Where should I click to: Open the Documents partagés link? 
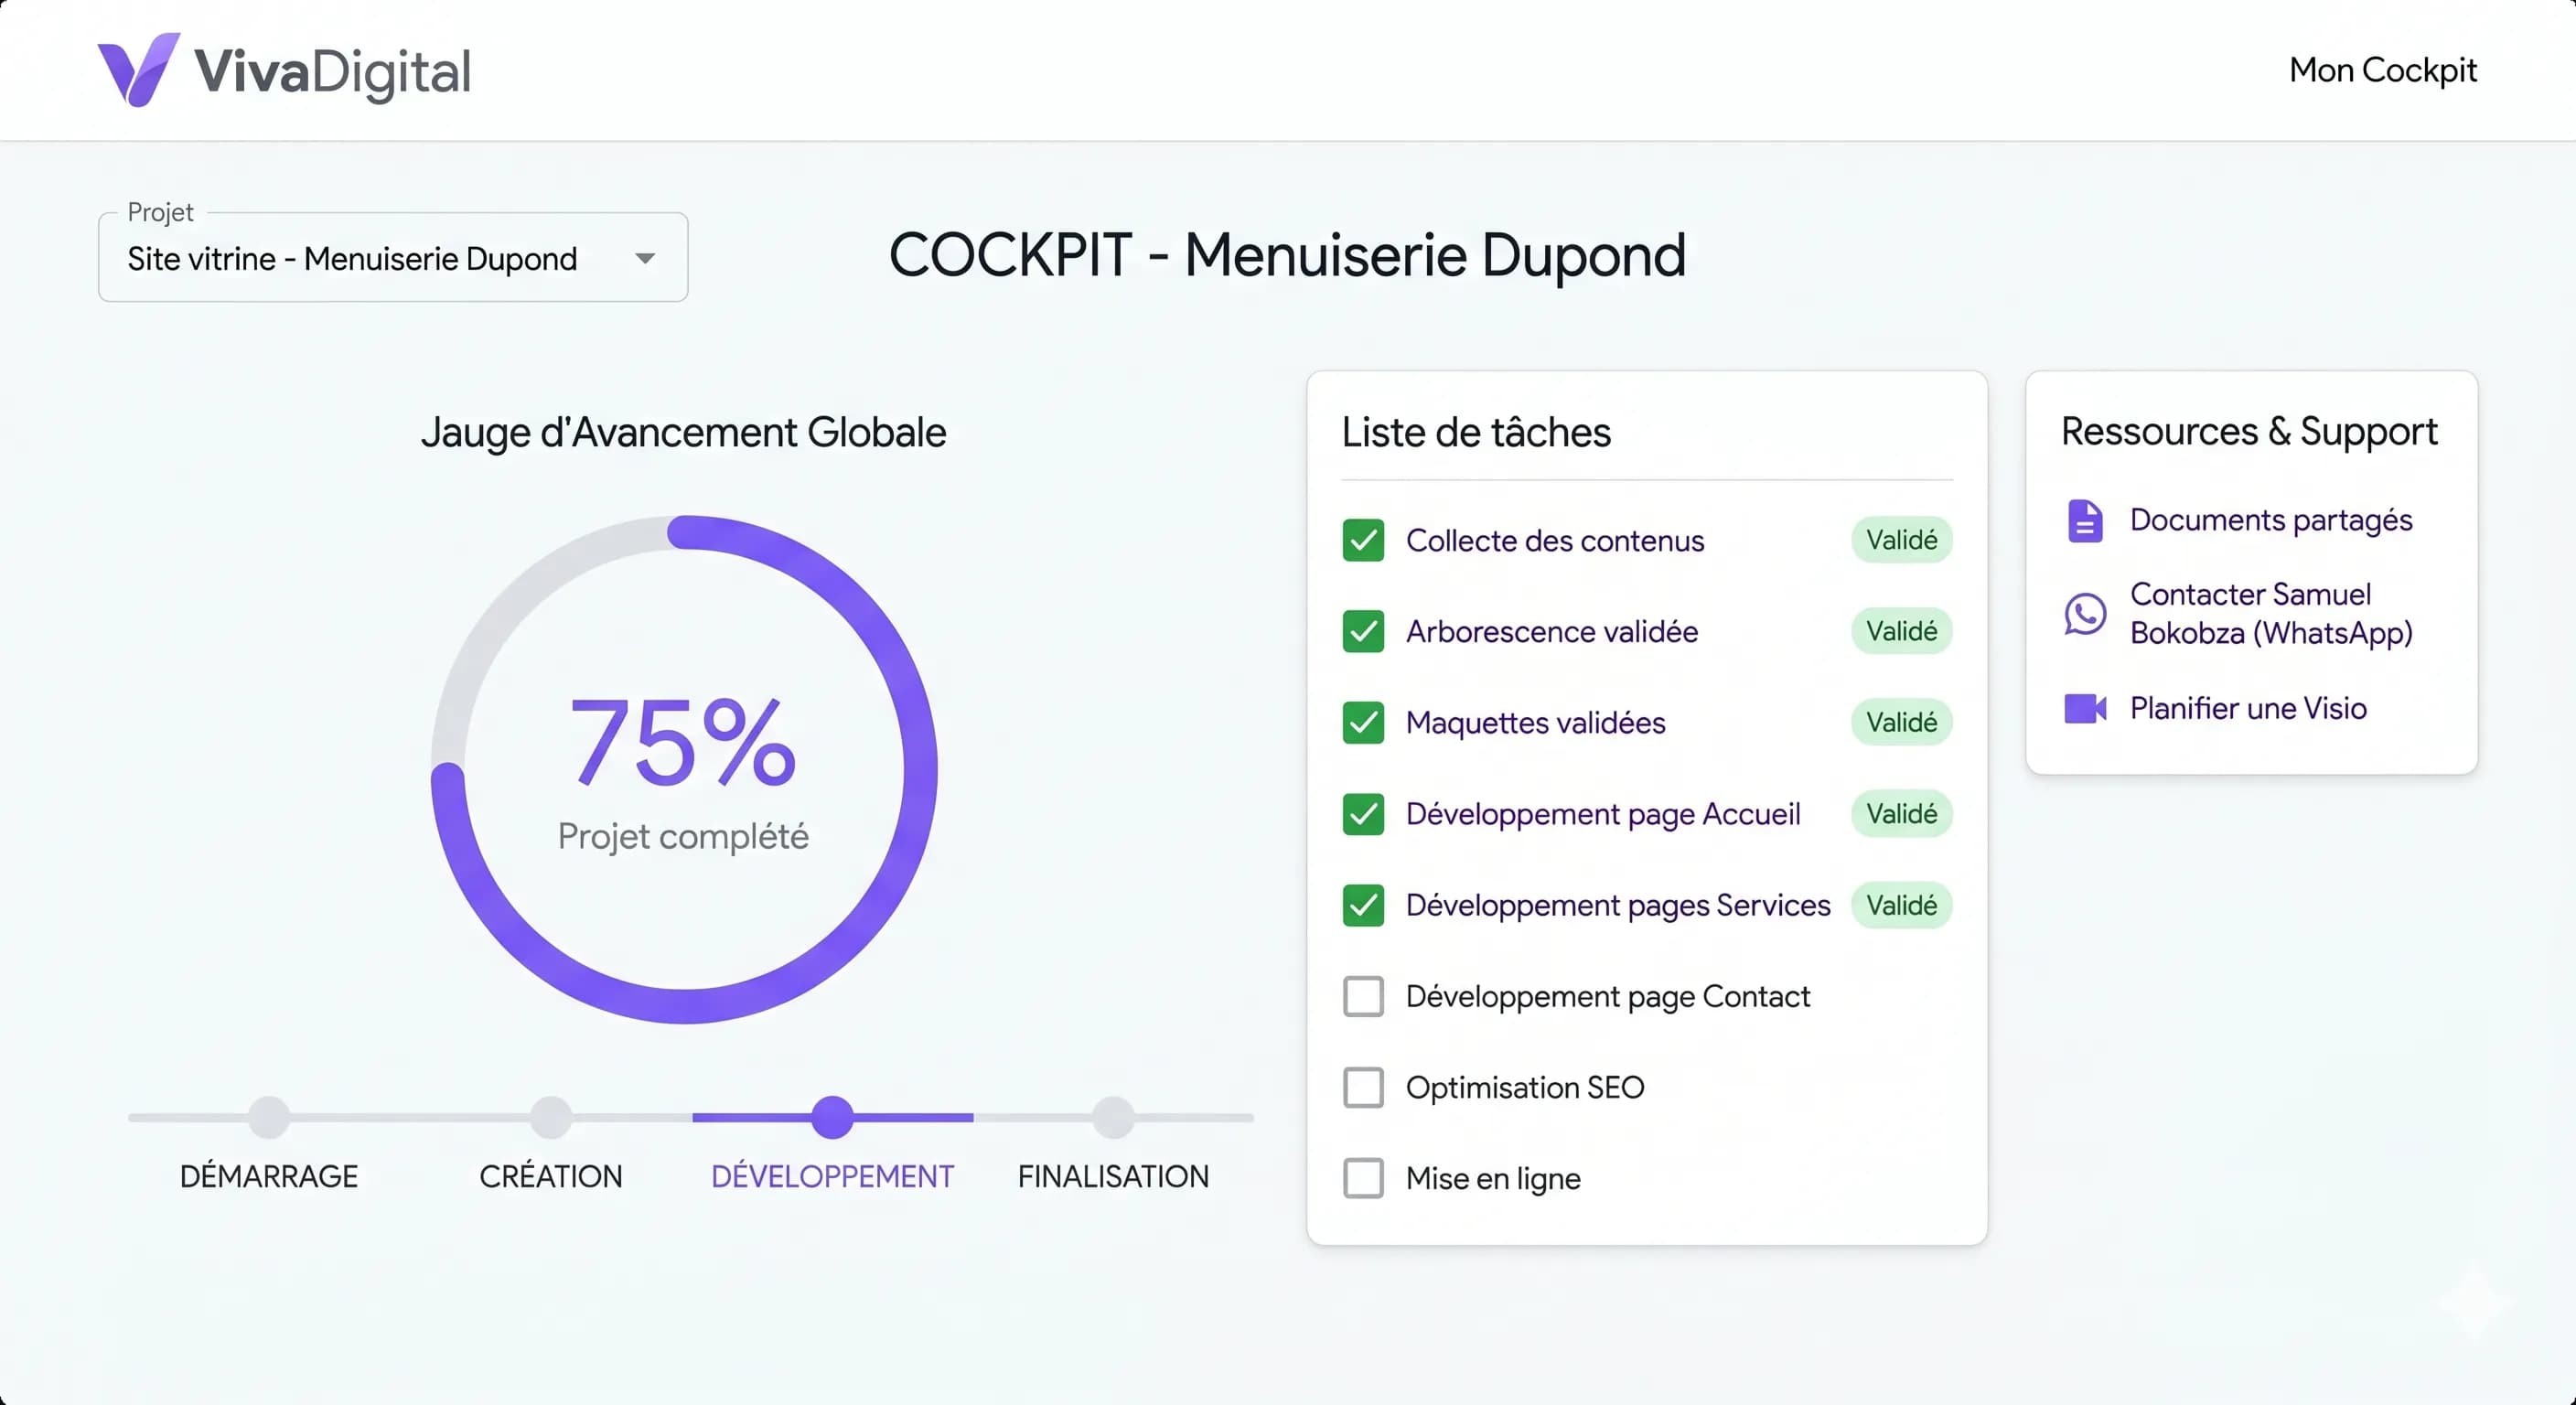point(2271,520)
